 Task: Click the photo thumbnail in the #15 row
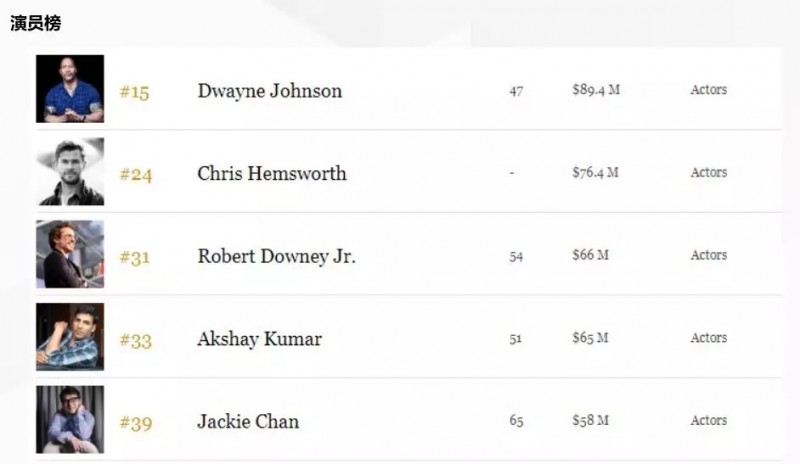pyautogui.click(x=70, y=90)
